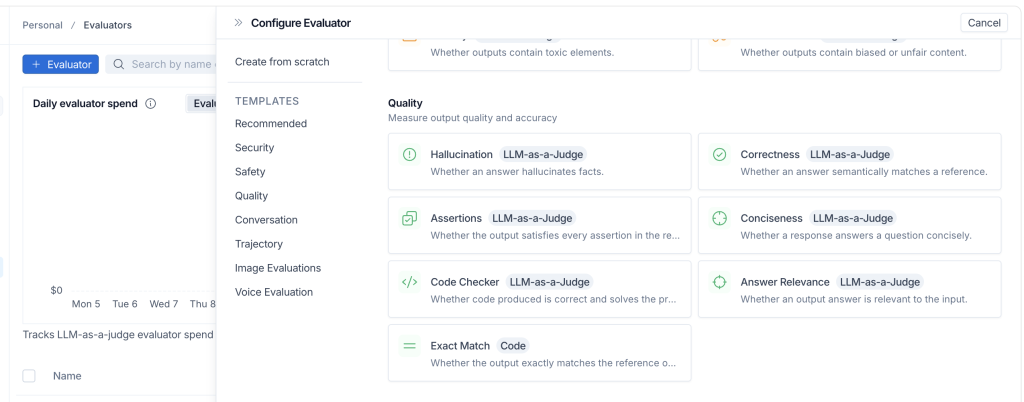Collapse panel with double chevron icon
1024x402 pixels.
point(238,23)
